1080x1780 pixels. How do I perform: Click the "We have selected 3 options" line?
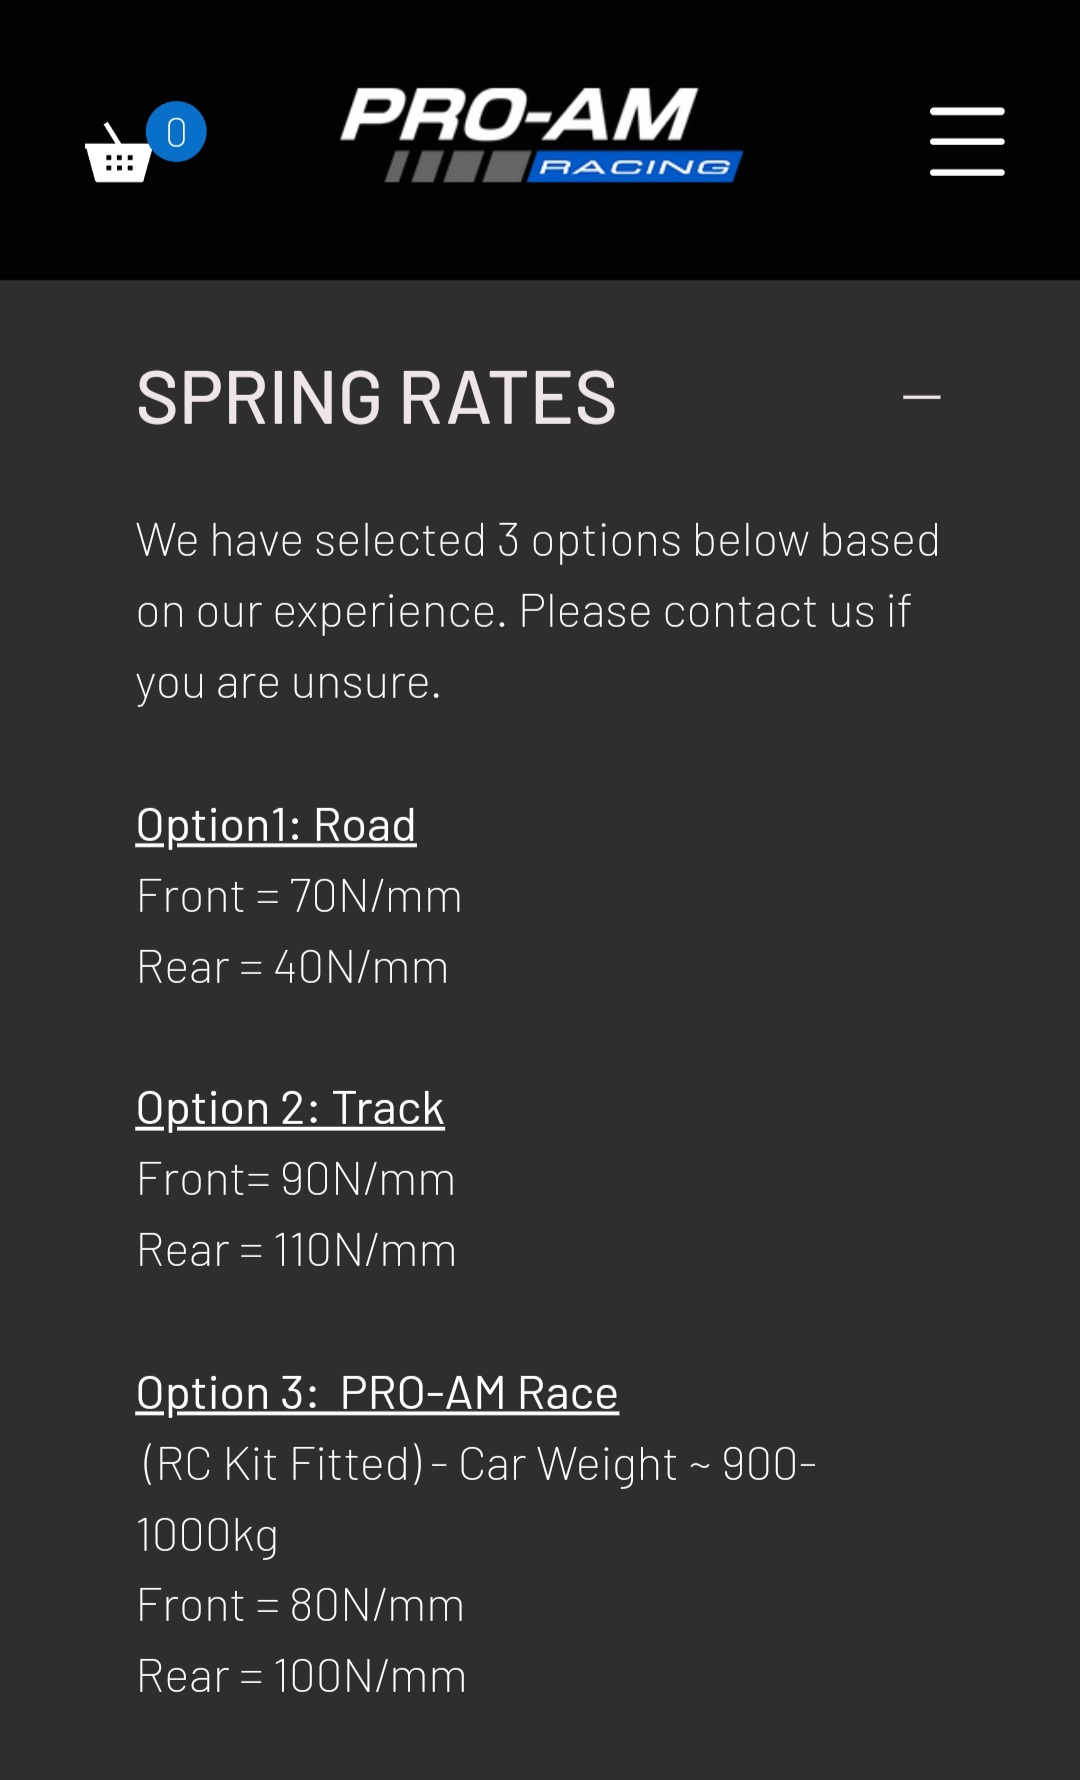point(537,540)
